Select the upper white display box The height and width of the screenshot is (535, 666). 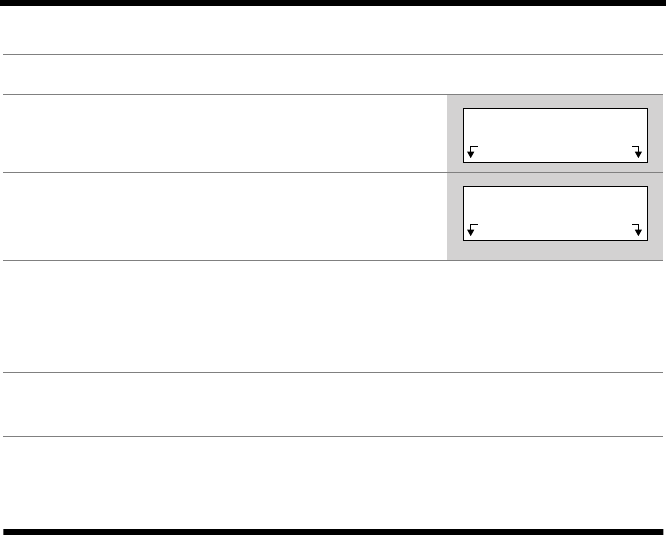click(x=554, y=125)
